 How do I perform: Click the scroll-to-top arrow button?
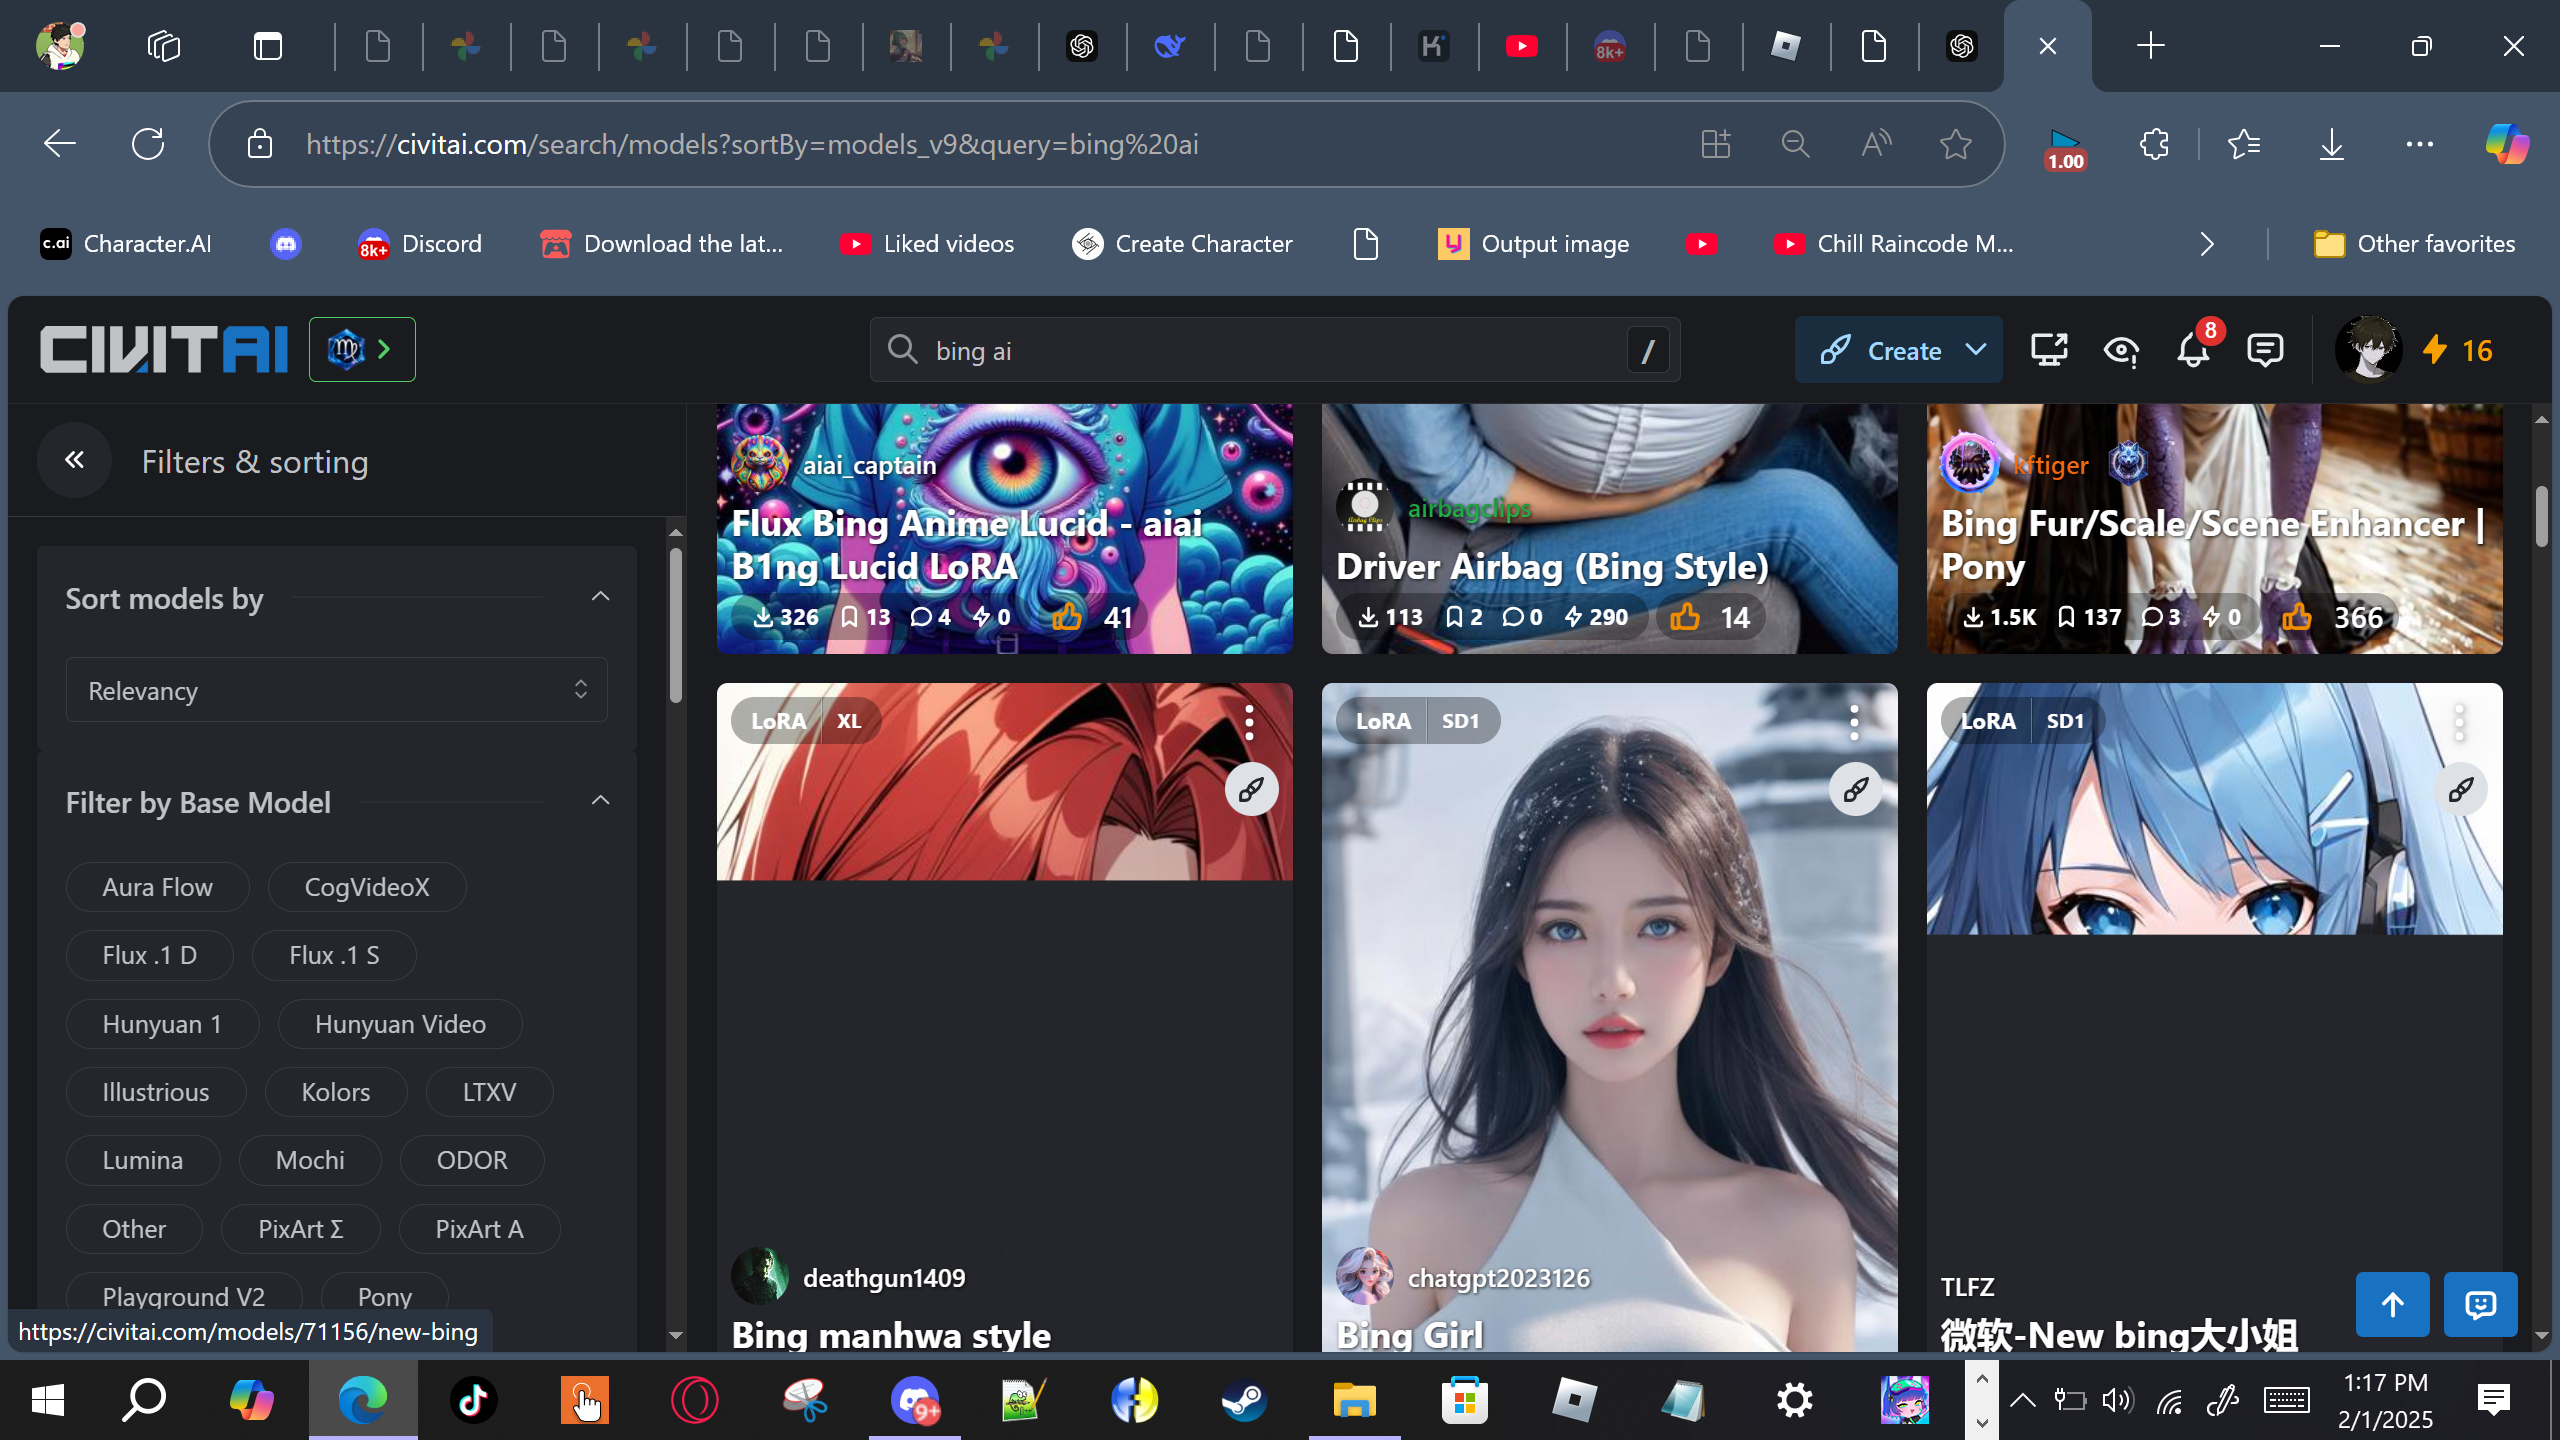click(x=2392, y=1305)
